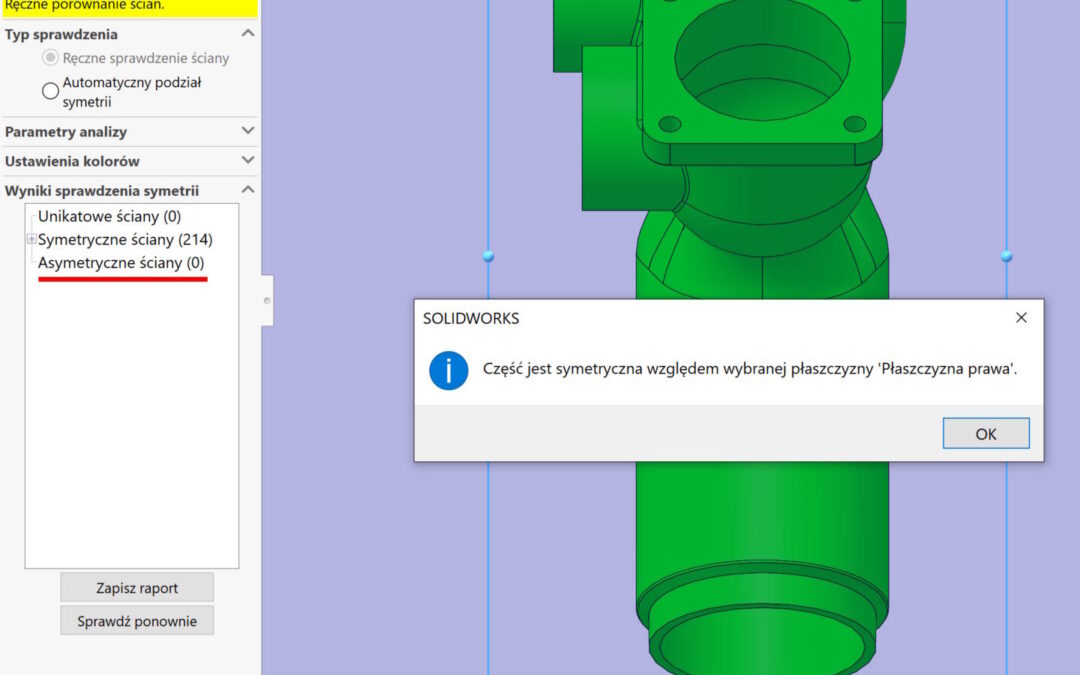Select Ręczne sprawdzenie ściany radio button
Screen dimensions: 1080x675
pyautogui.click(x=50, y=58)
